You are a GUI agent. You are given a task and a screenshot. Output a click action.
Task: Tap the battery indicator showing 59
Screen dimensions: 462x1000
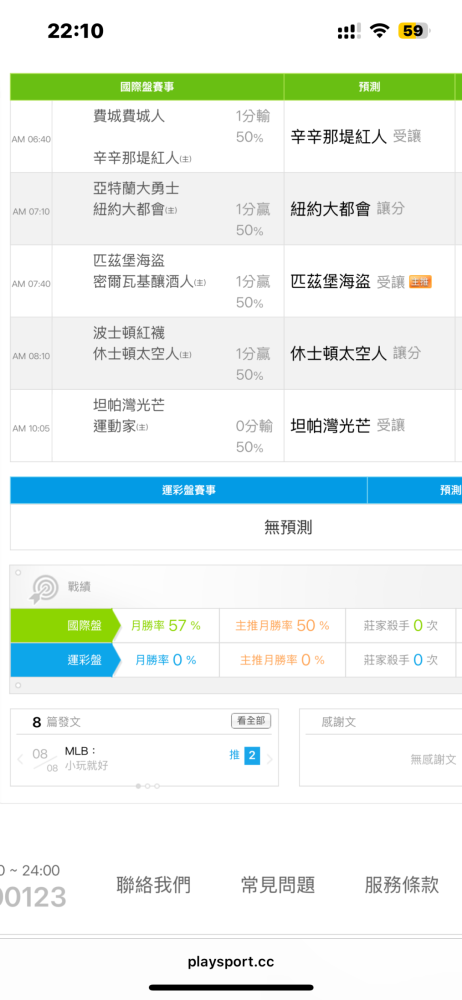point(414,31)
